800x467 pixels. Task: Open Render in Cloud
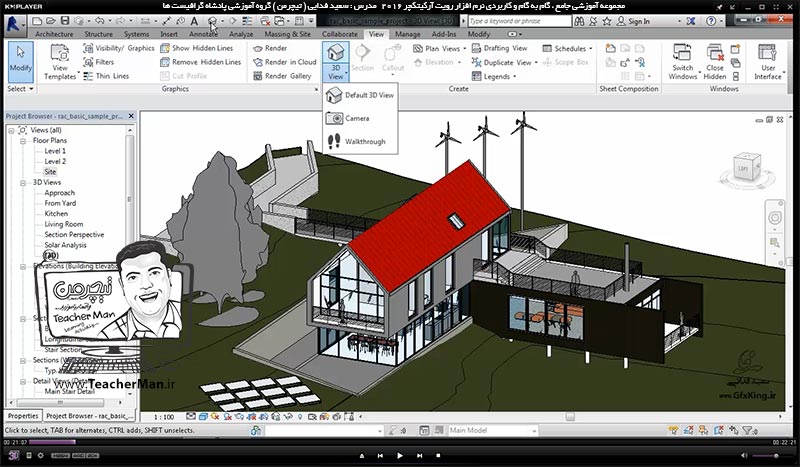point(285,62)
